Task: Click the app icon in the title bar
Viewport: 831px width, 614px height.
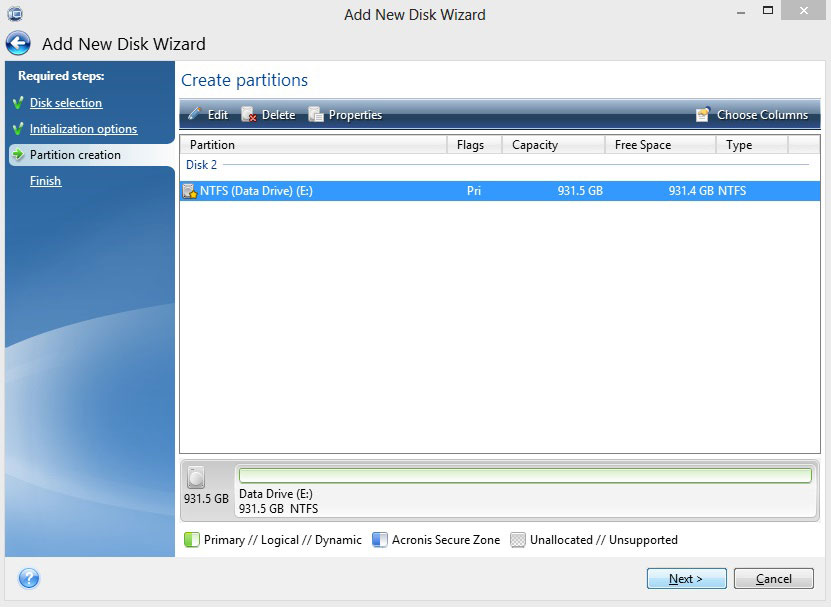Action: click(14, 14)
